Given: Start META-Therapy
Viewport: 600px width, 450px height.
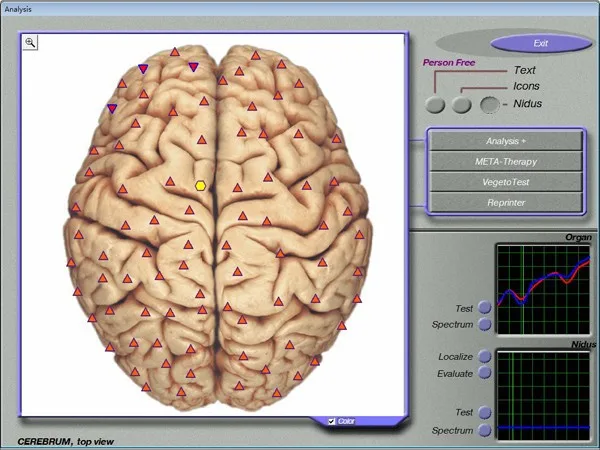Looking at the screenshot, I should click(x=506, y=161).
